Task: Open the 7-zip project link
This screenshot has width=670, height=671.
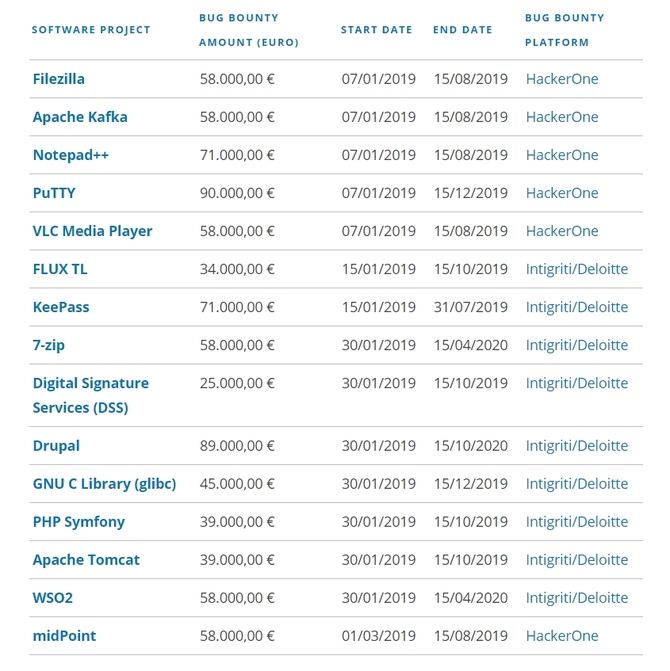Action: [x=49, y=345]
